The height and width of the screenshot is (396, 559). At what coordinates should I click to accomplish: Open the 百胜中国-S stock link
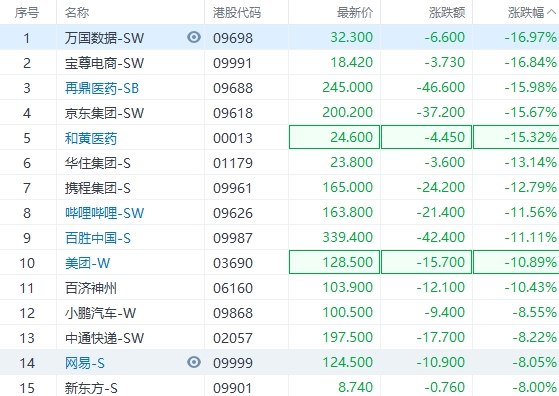pos(98,238)
